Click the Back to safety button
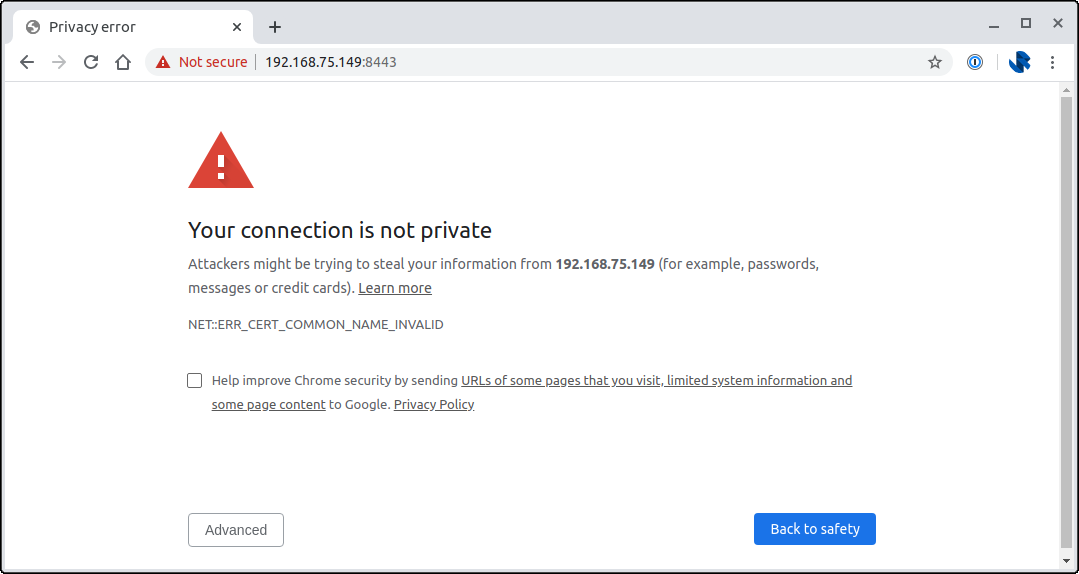Viewport: 1079px width, 574px height. click(x=814, y=529)
